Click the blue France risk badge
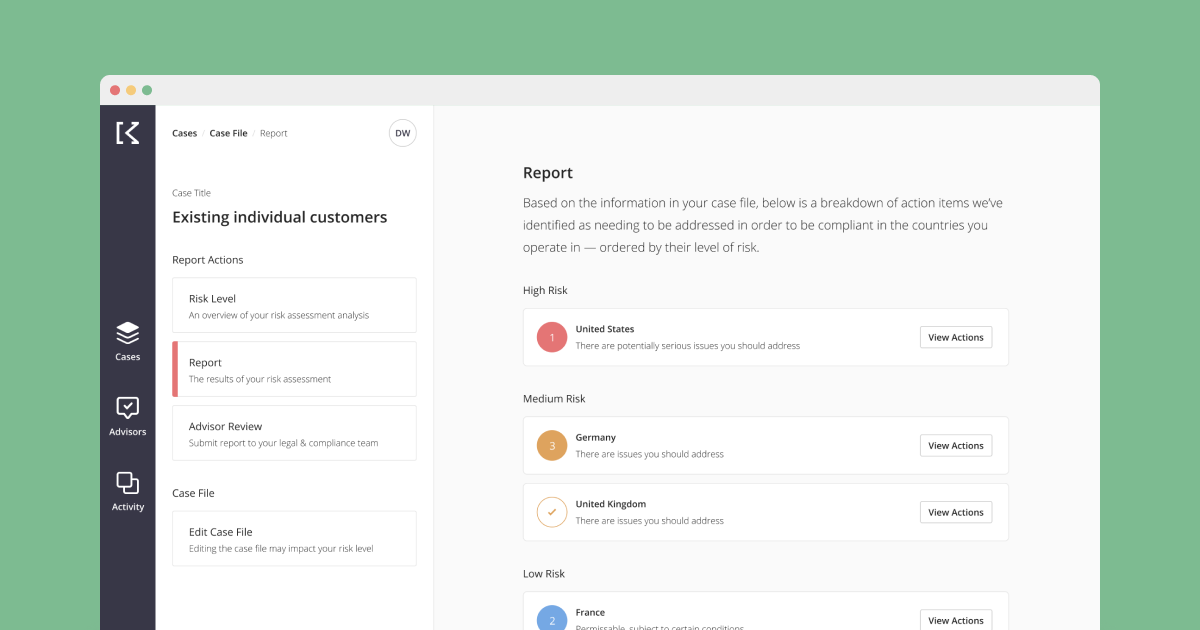 (x=552, y=619)
